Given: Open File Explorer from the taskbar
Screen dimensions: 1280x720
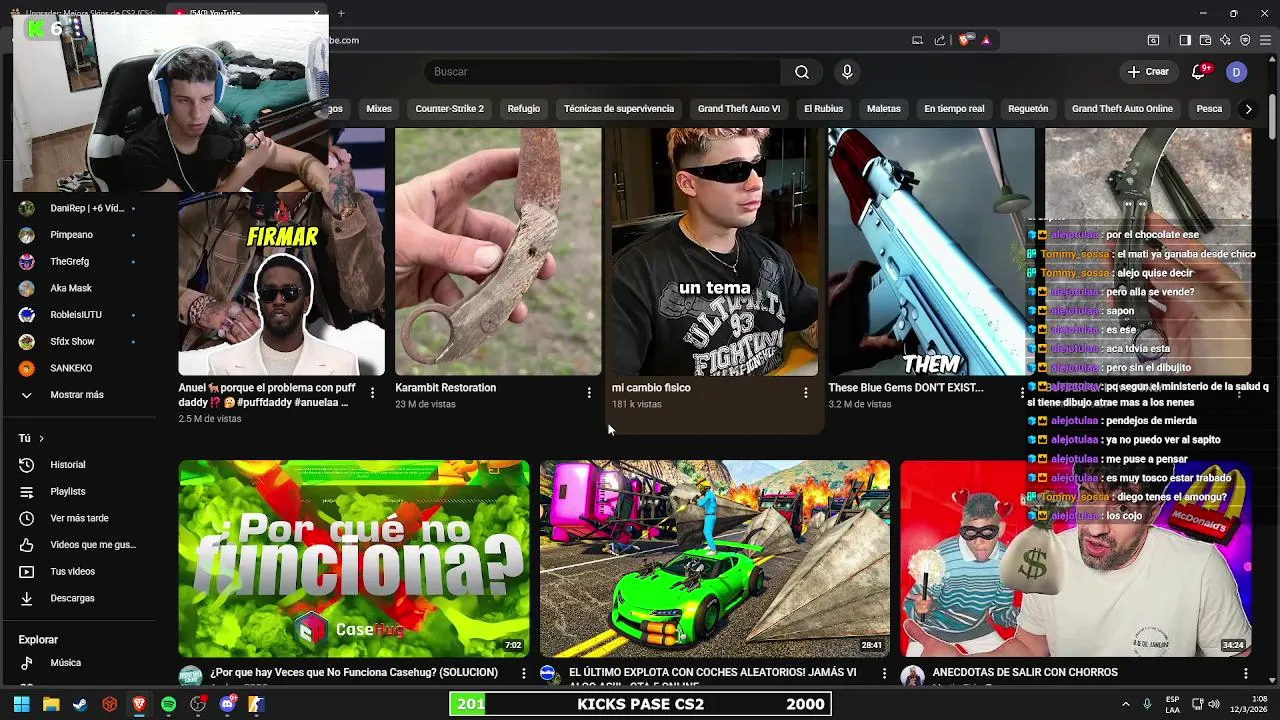Looking at the screenshot, I should coord(51,704).
